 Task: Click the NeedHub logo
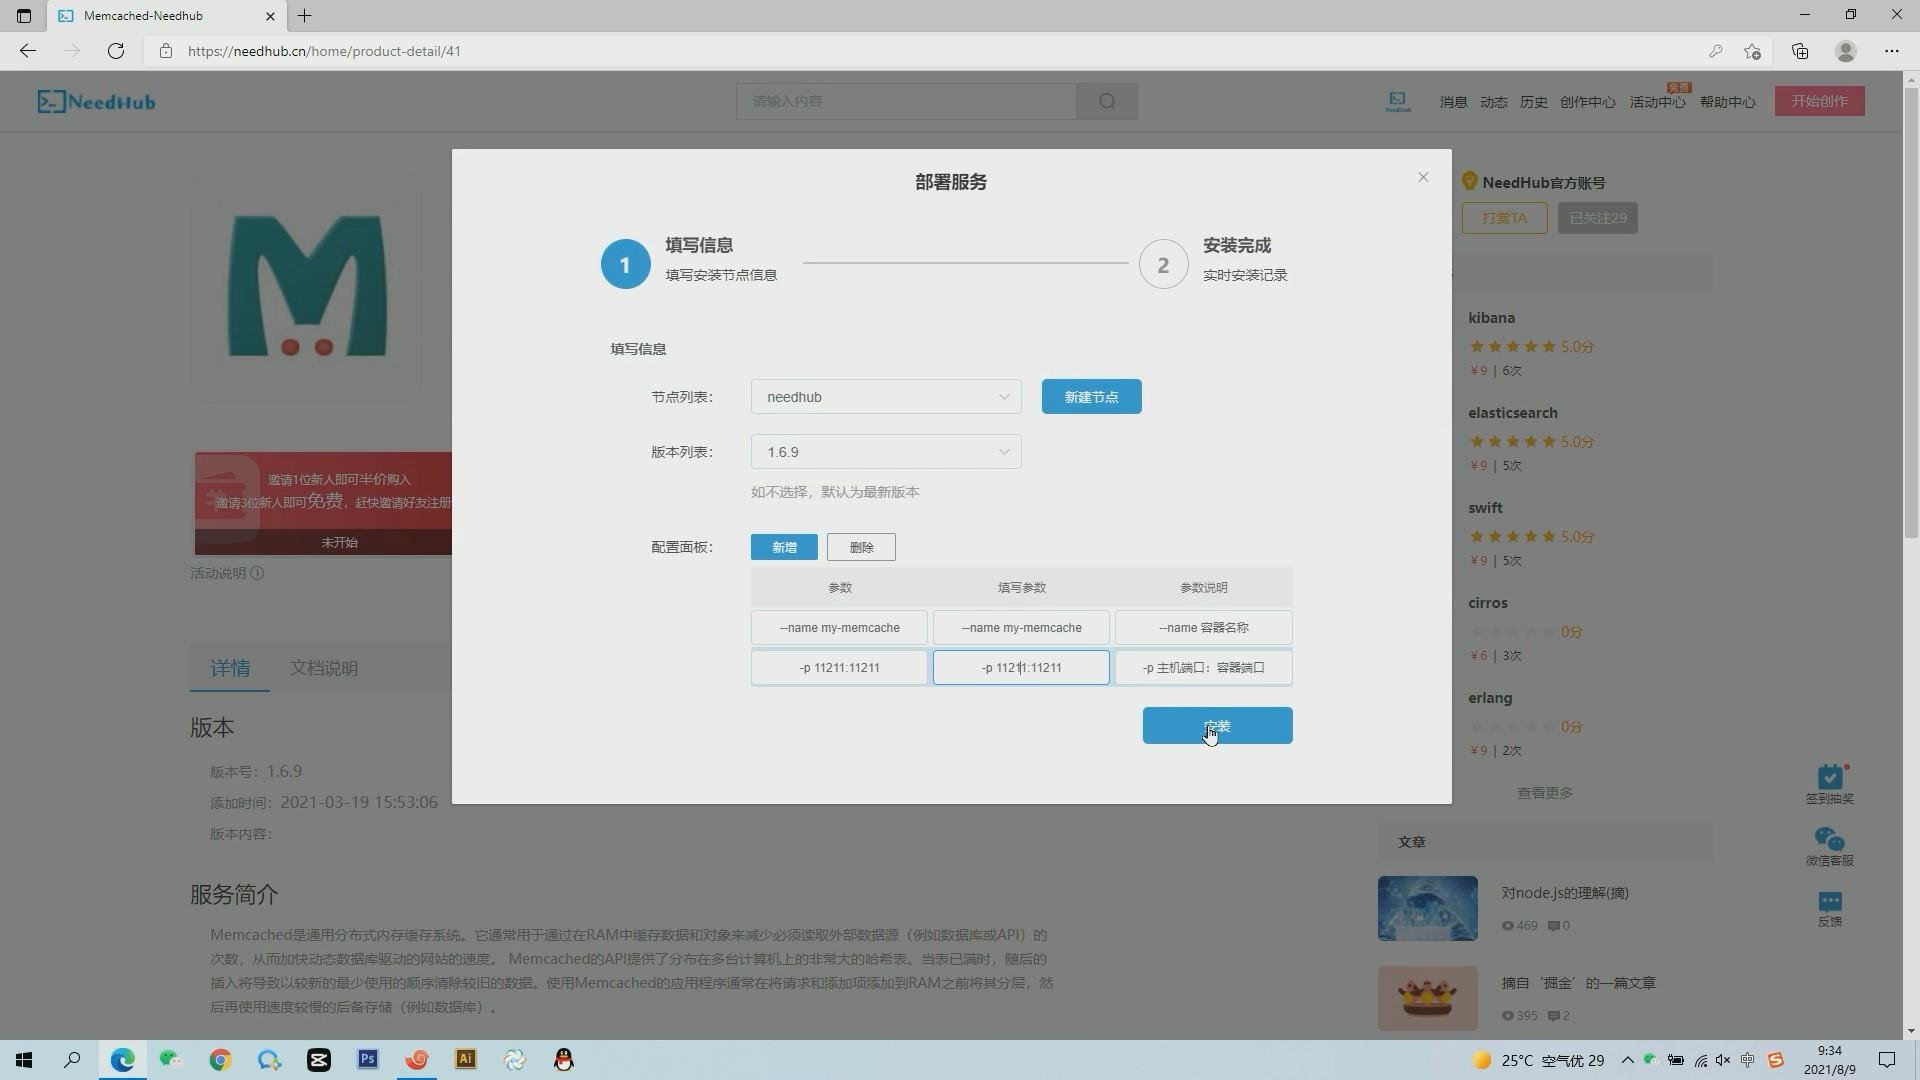(96, 101)
